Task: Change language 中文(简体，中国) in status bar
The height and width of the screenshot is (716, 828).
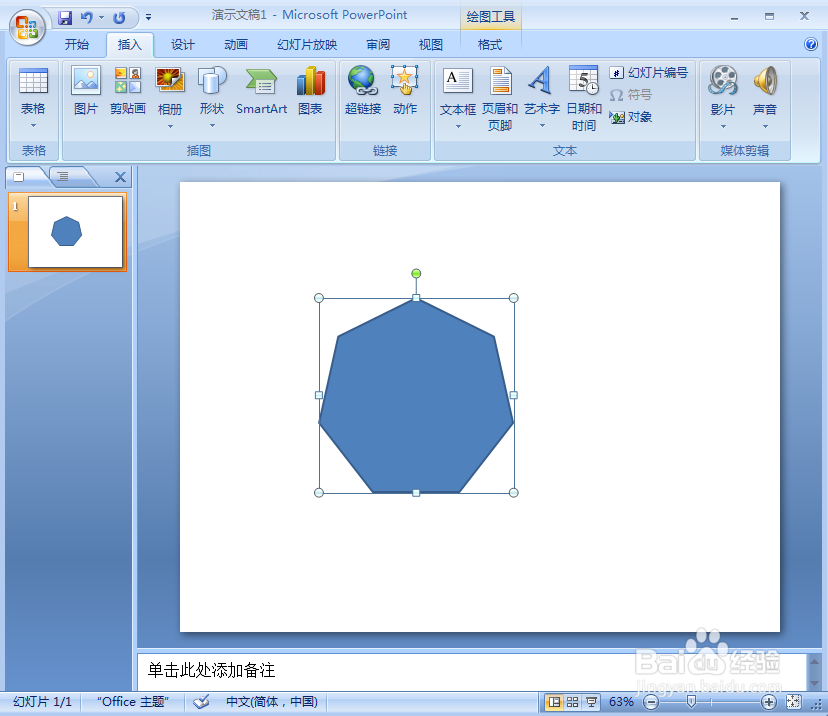Action: tap(271, 702)
